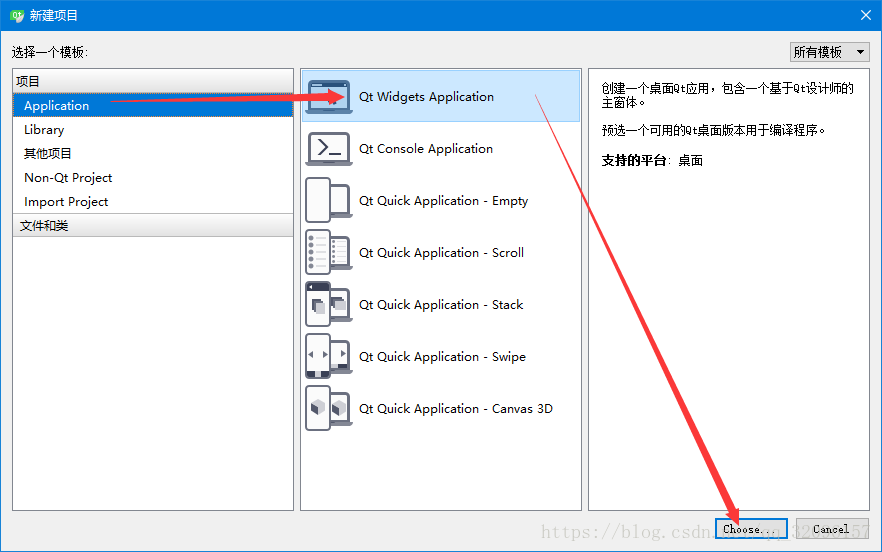Pick Qt Quick Application - Canvas 3D label

(456, 409)
